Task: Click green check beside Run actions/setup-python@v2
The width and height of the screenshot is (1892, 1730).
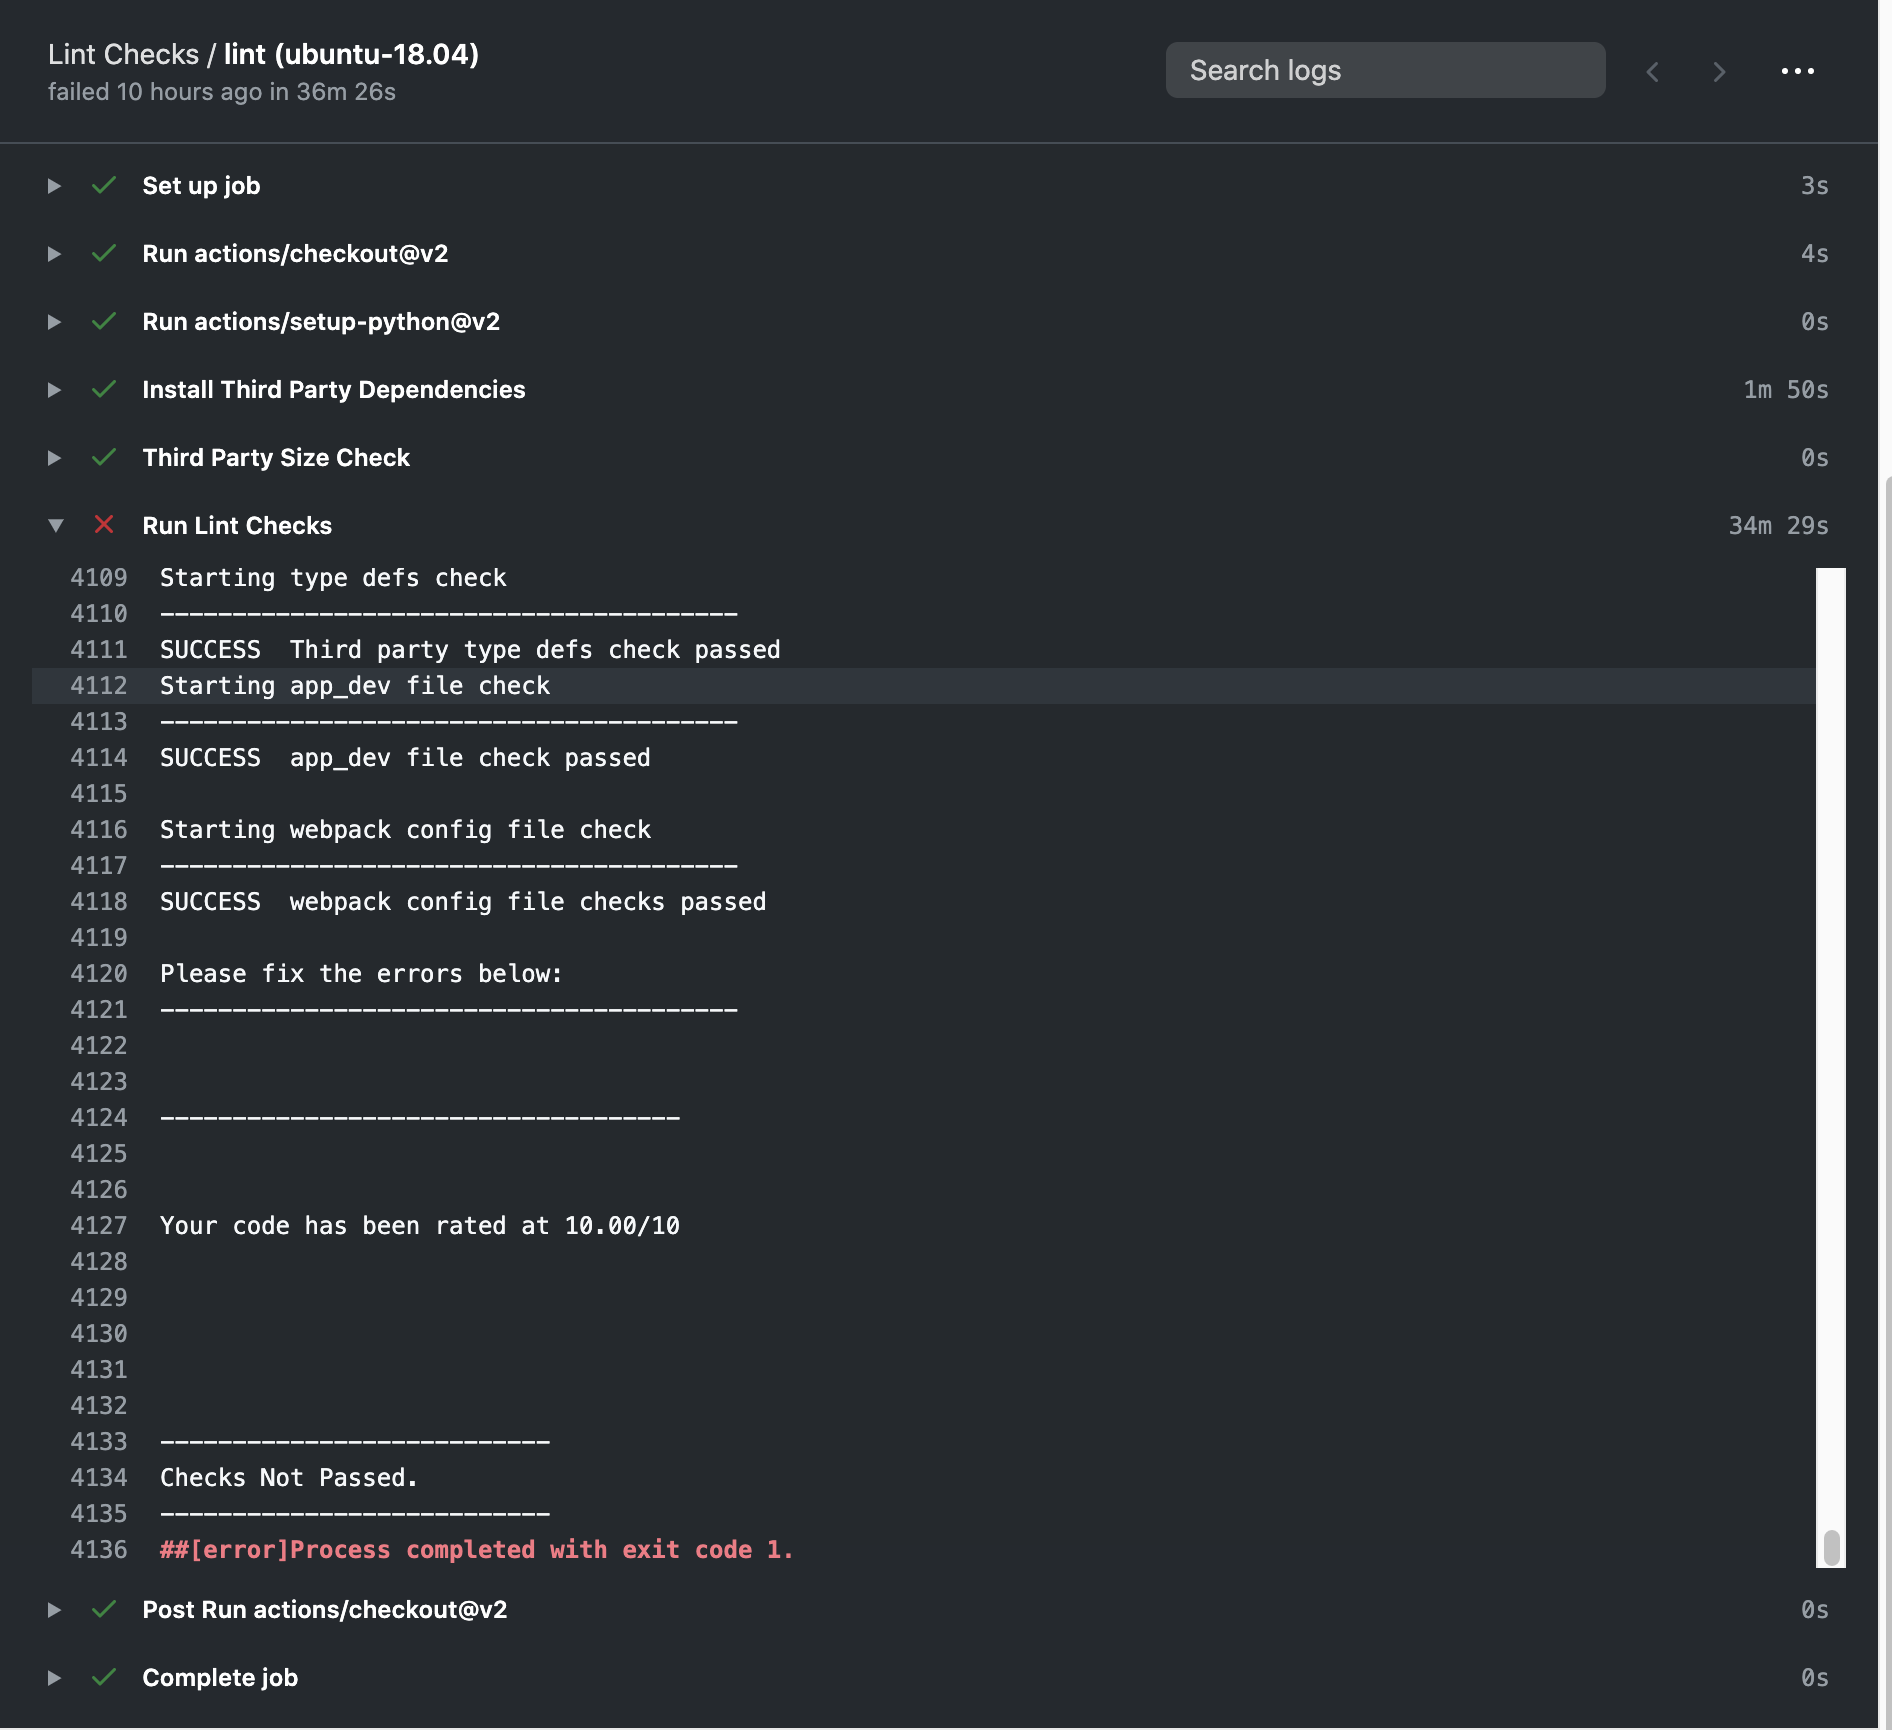Action: click(104, 321)
